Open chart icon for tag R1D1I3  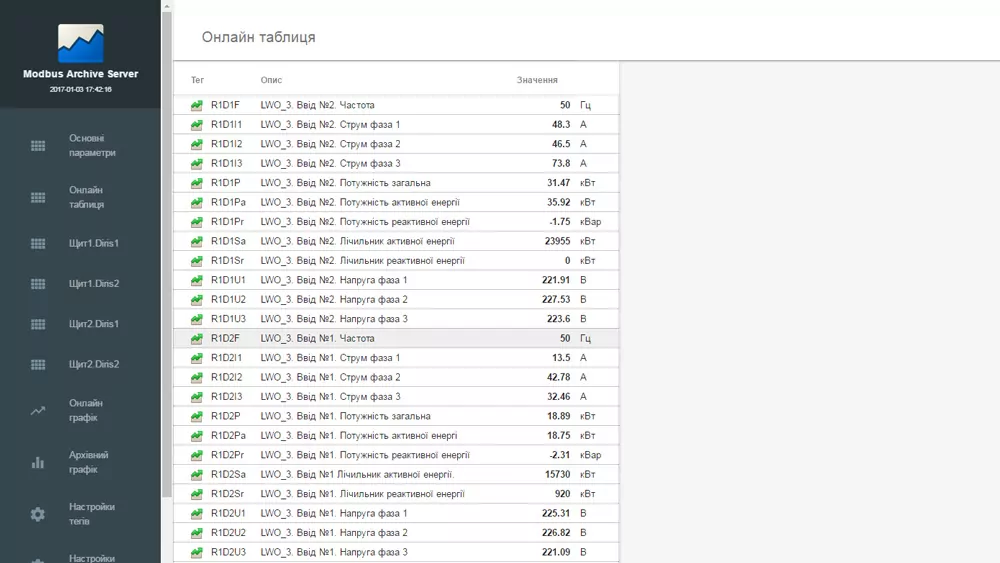point(196,164)
